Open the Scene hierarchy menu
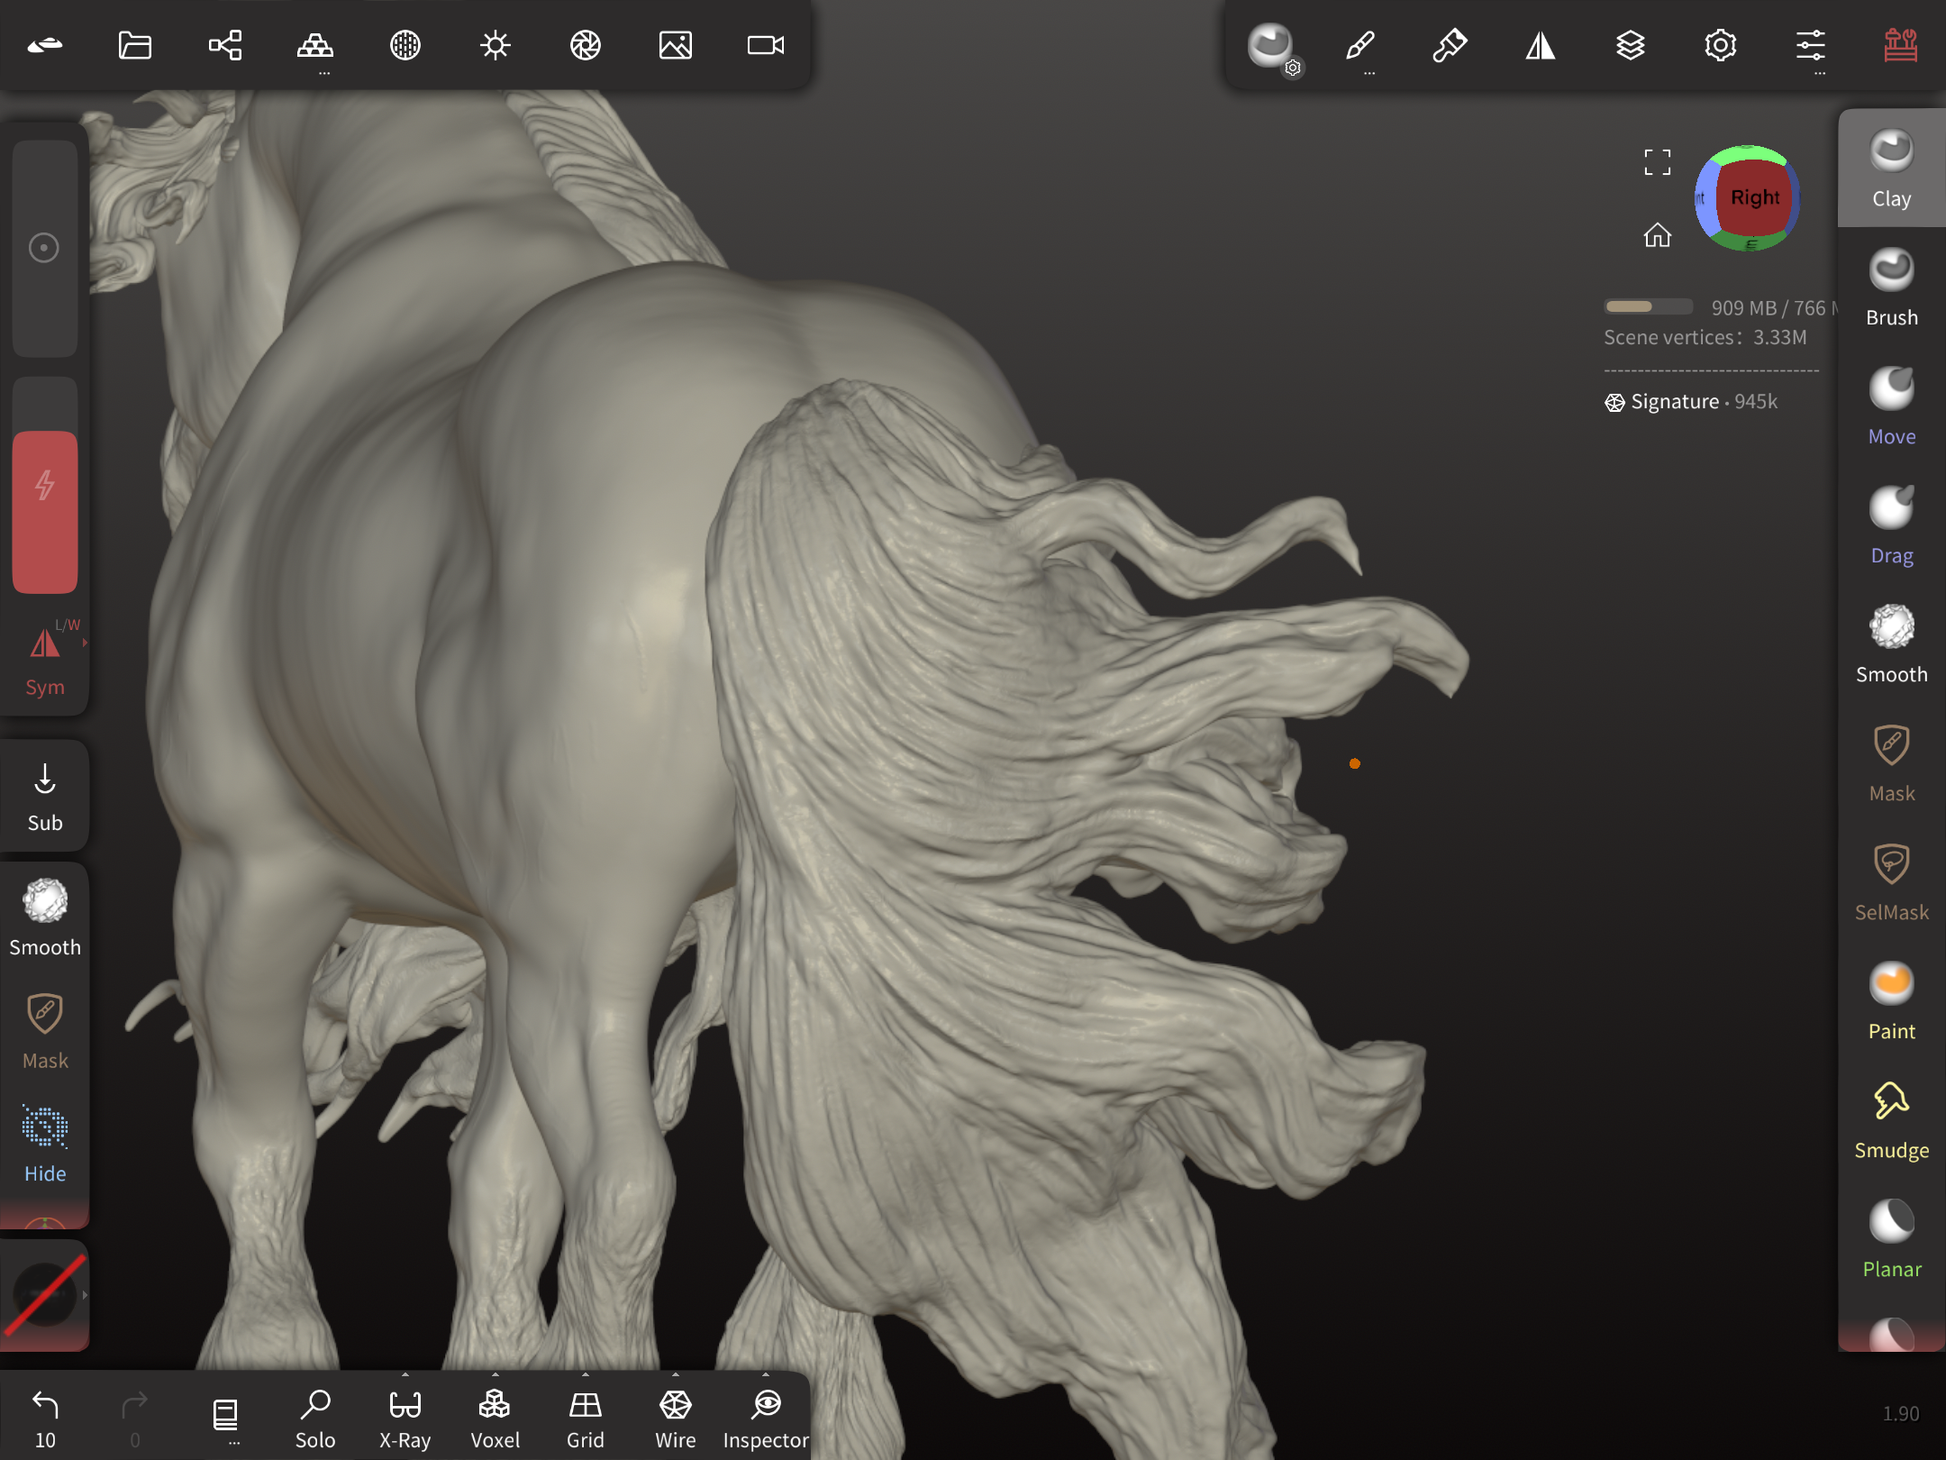 225,45
